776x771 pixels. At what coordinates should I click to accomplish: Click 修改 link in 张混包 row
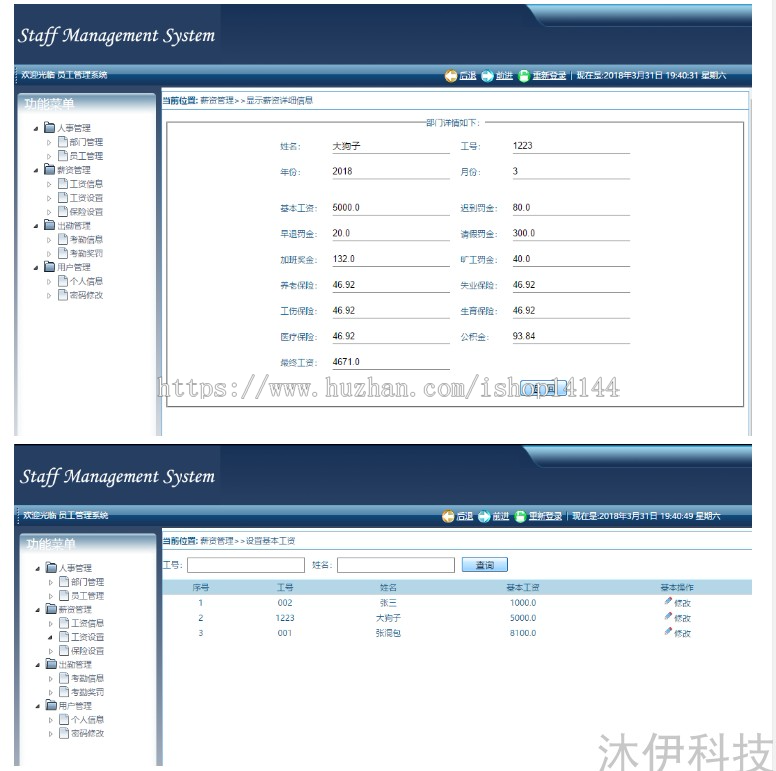click(x=682, y=633)
